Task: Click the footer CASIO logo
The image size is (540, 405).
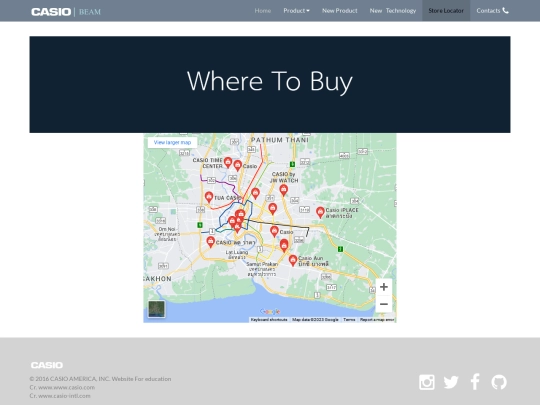Action: coord(47,365)
